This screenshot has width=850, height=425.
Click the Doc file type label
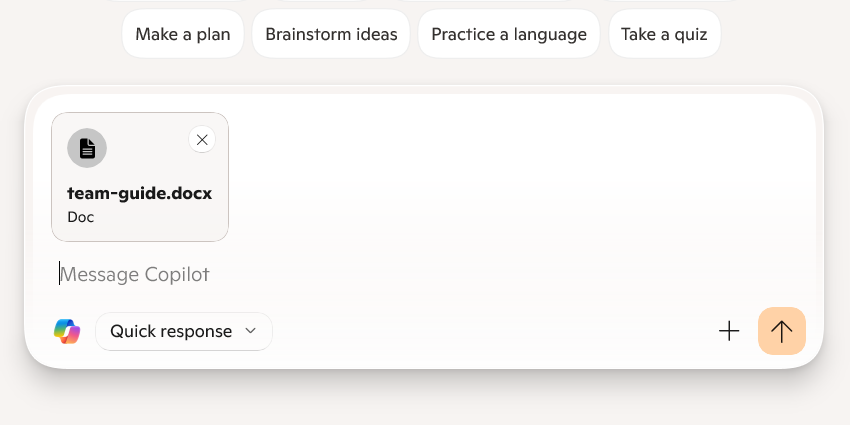81,216
